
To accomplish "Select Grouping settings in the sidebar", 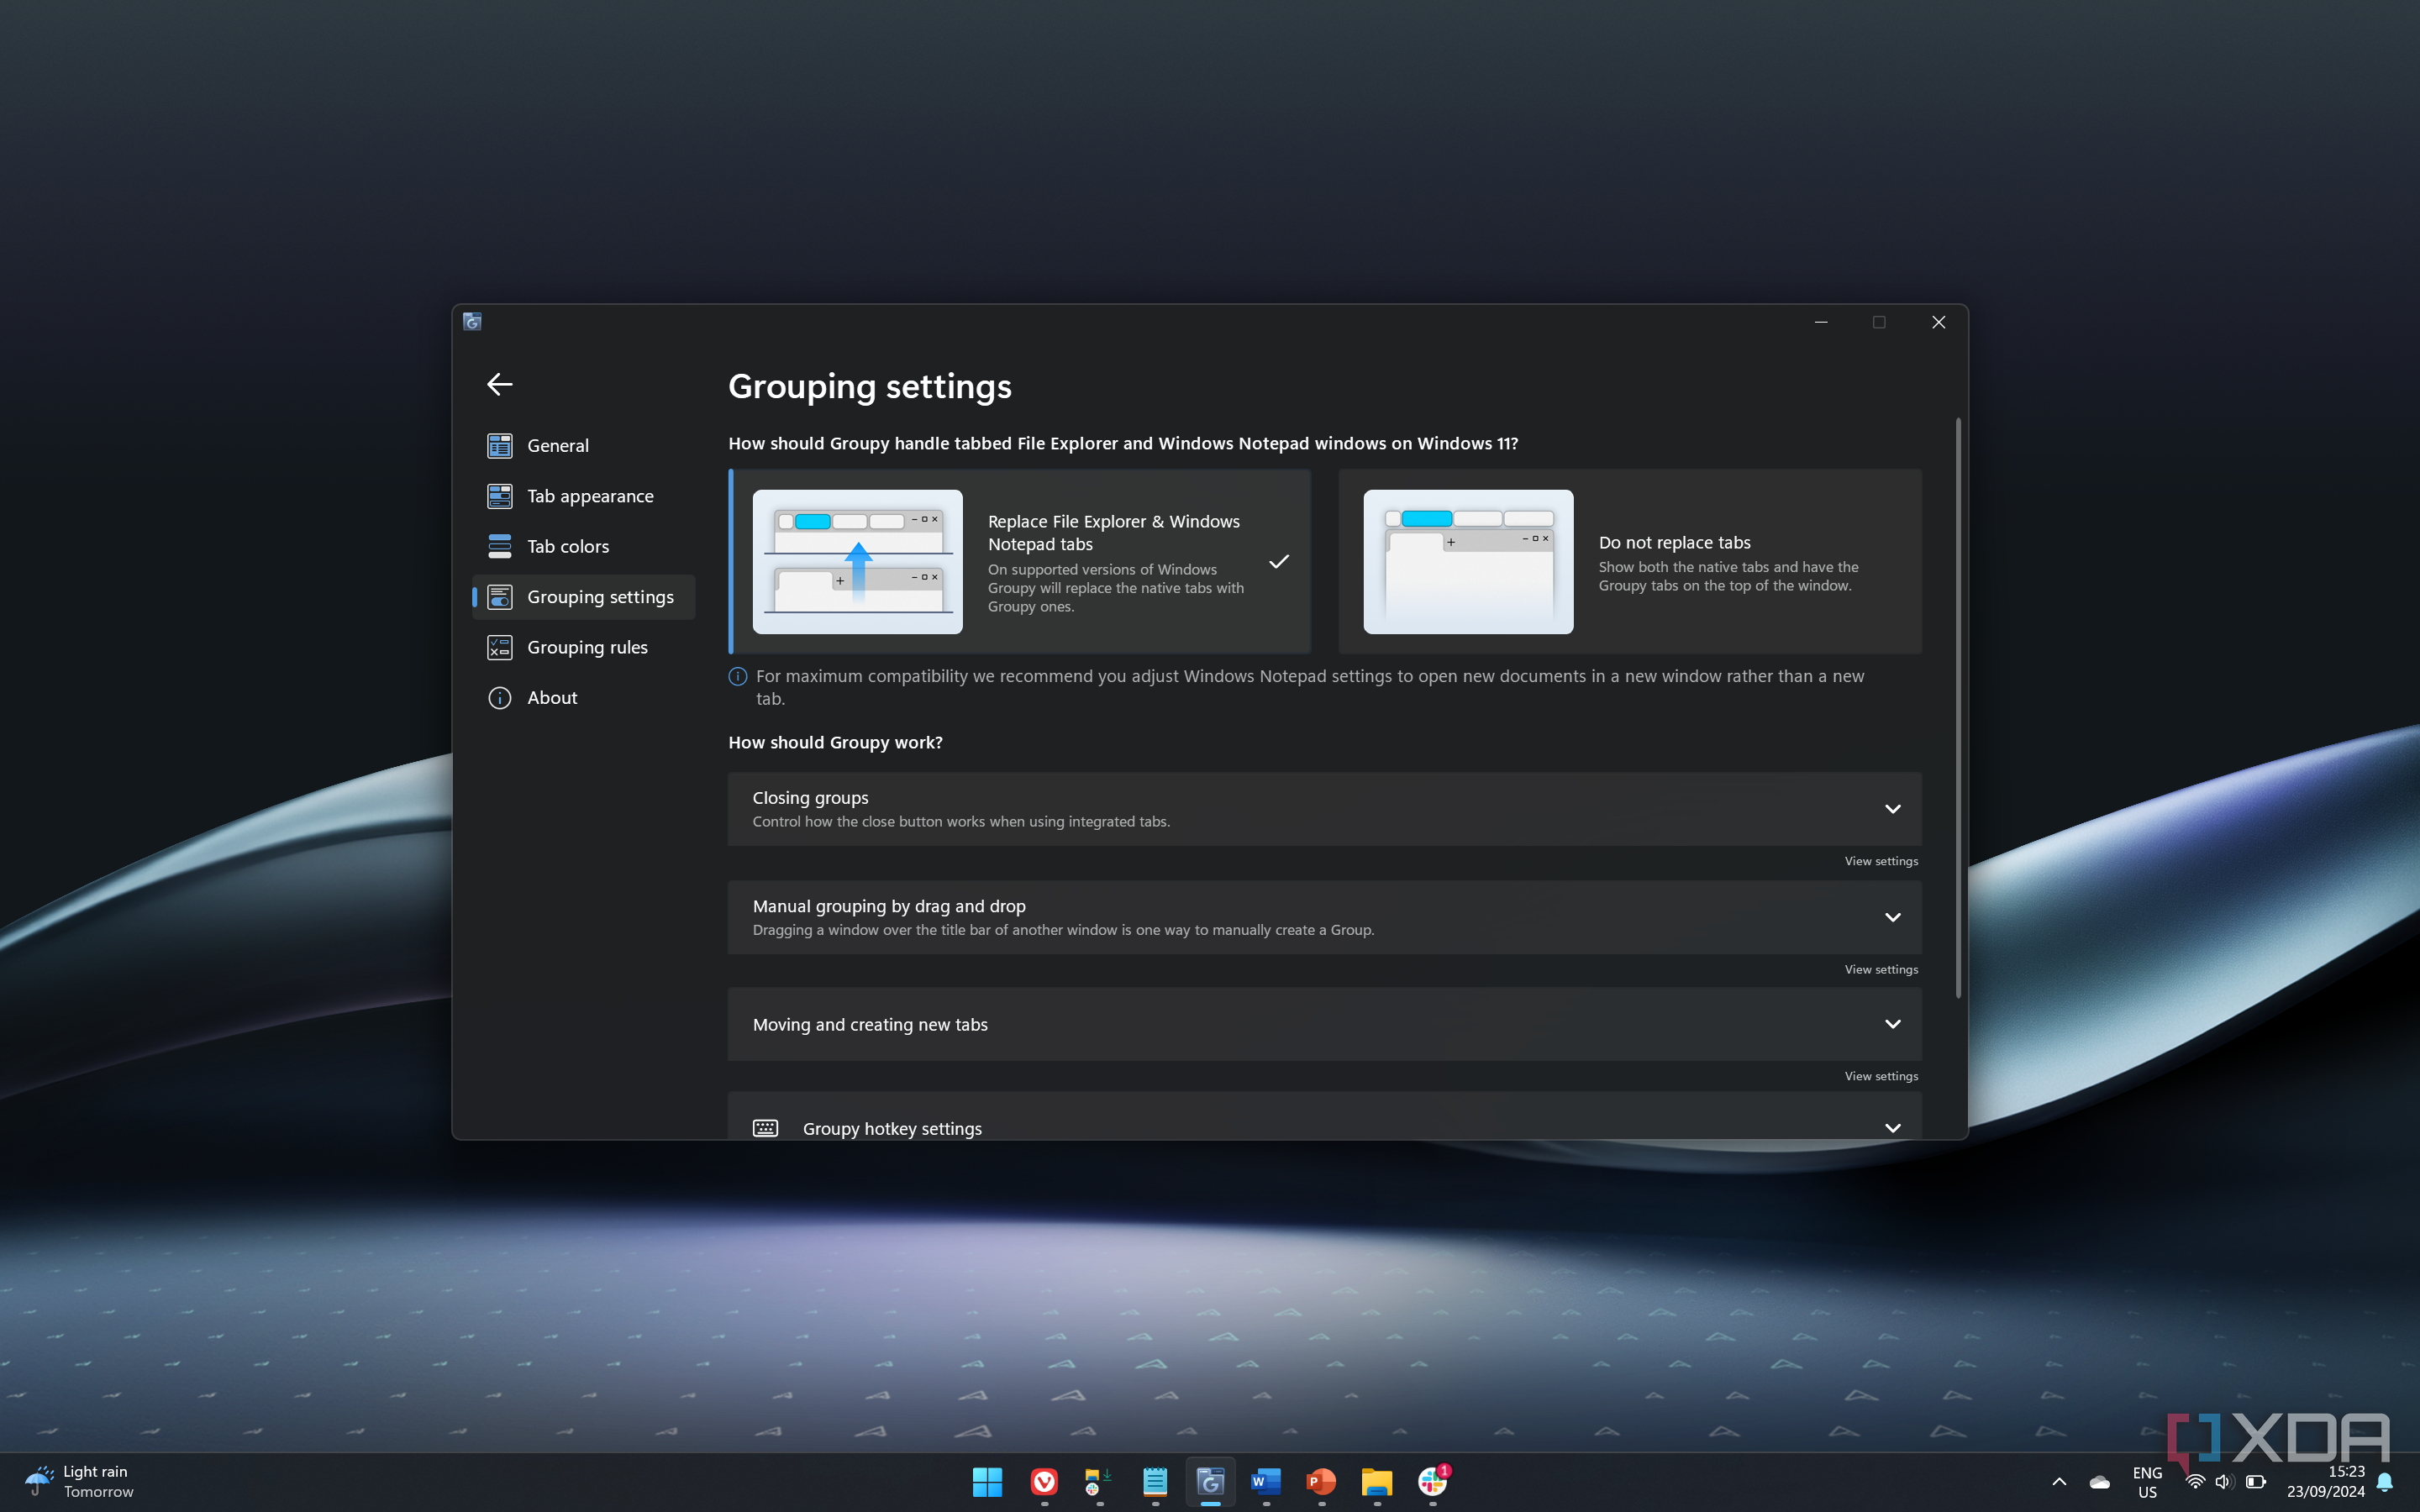I will point(584,597).
